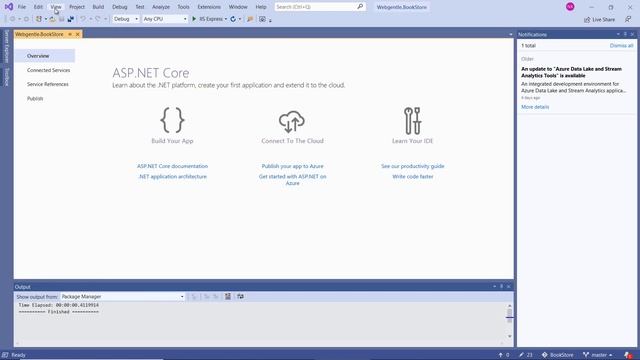
Task: Click the toolbar icon left of overflow arrow
Action: coord(262,19)
